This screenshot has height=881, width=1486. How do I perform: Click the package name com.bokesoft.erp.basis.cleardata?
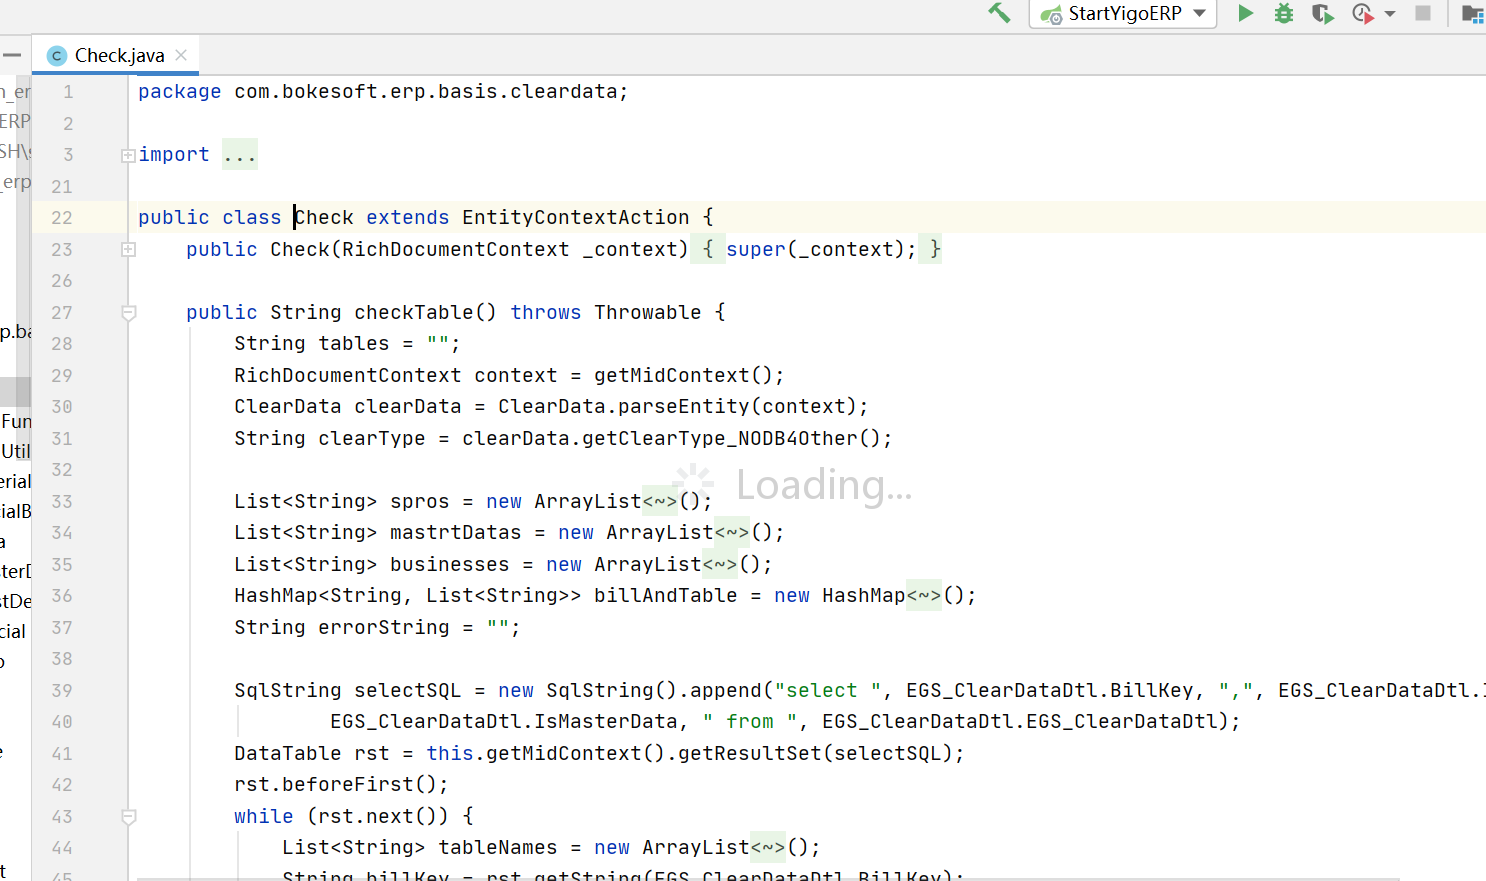[426, 91]
